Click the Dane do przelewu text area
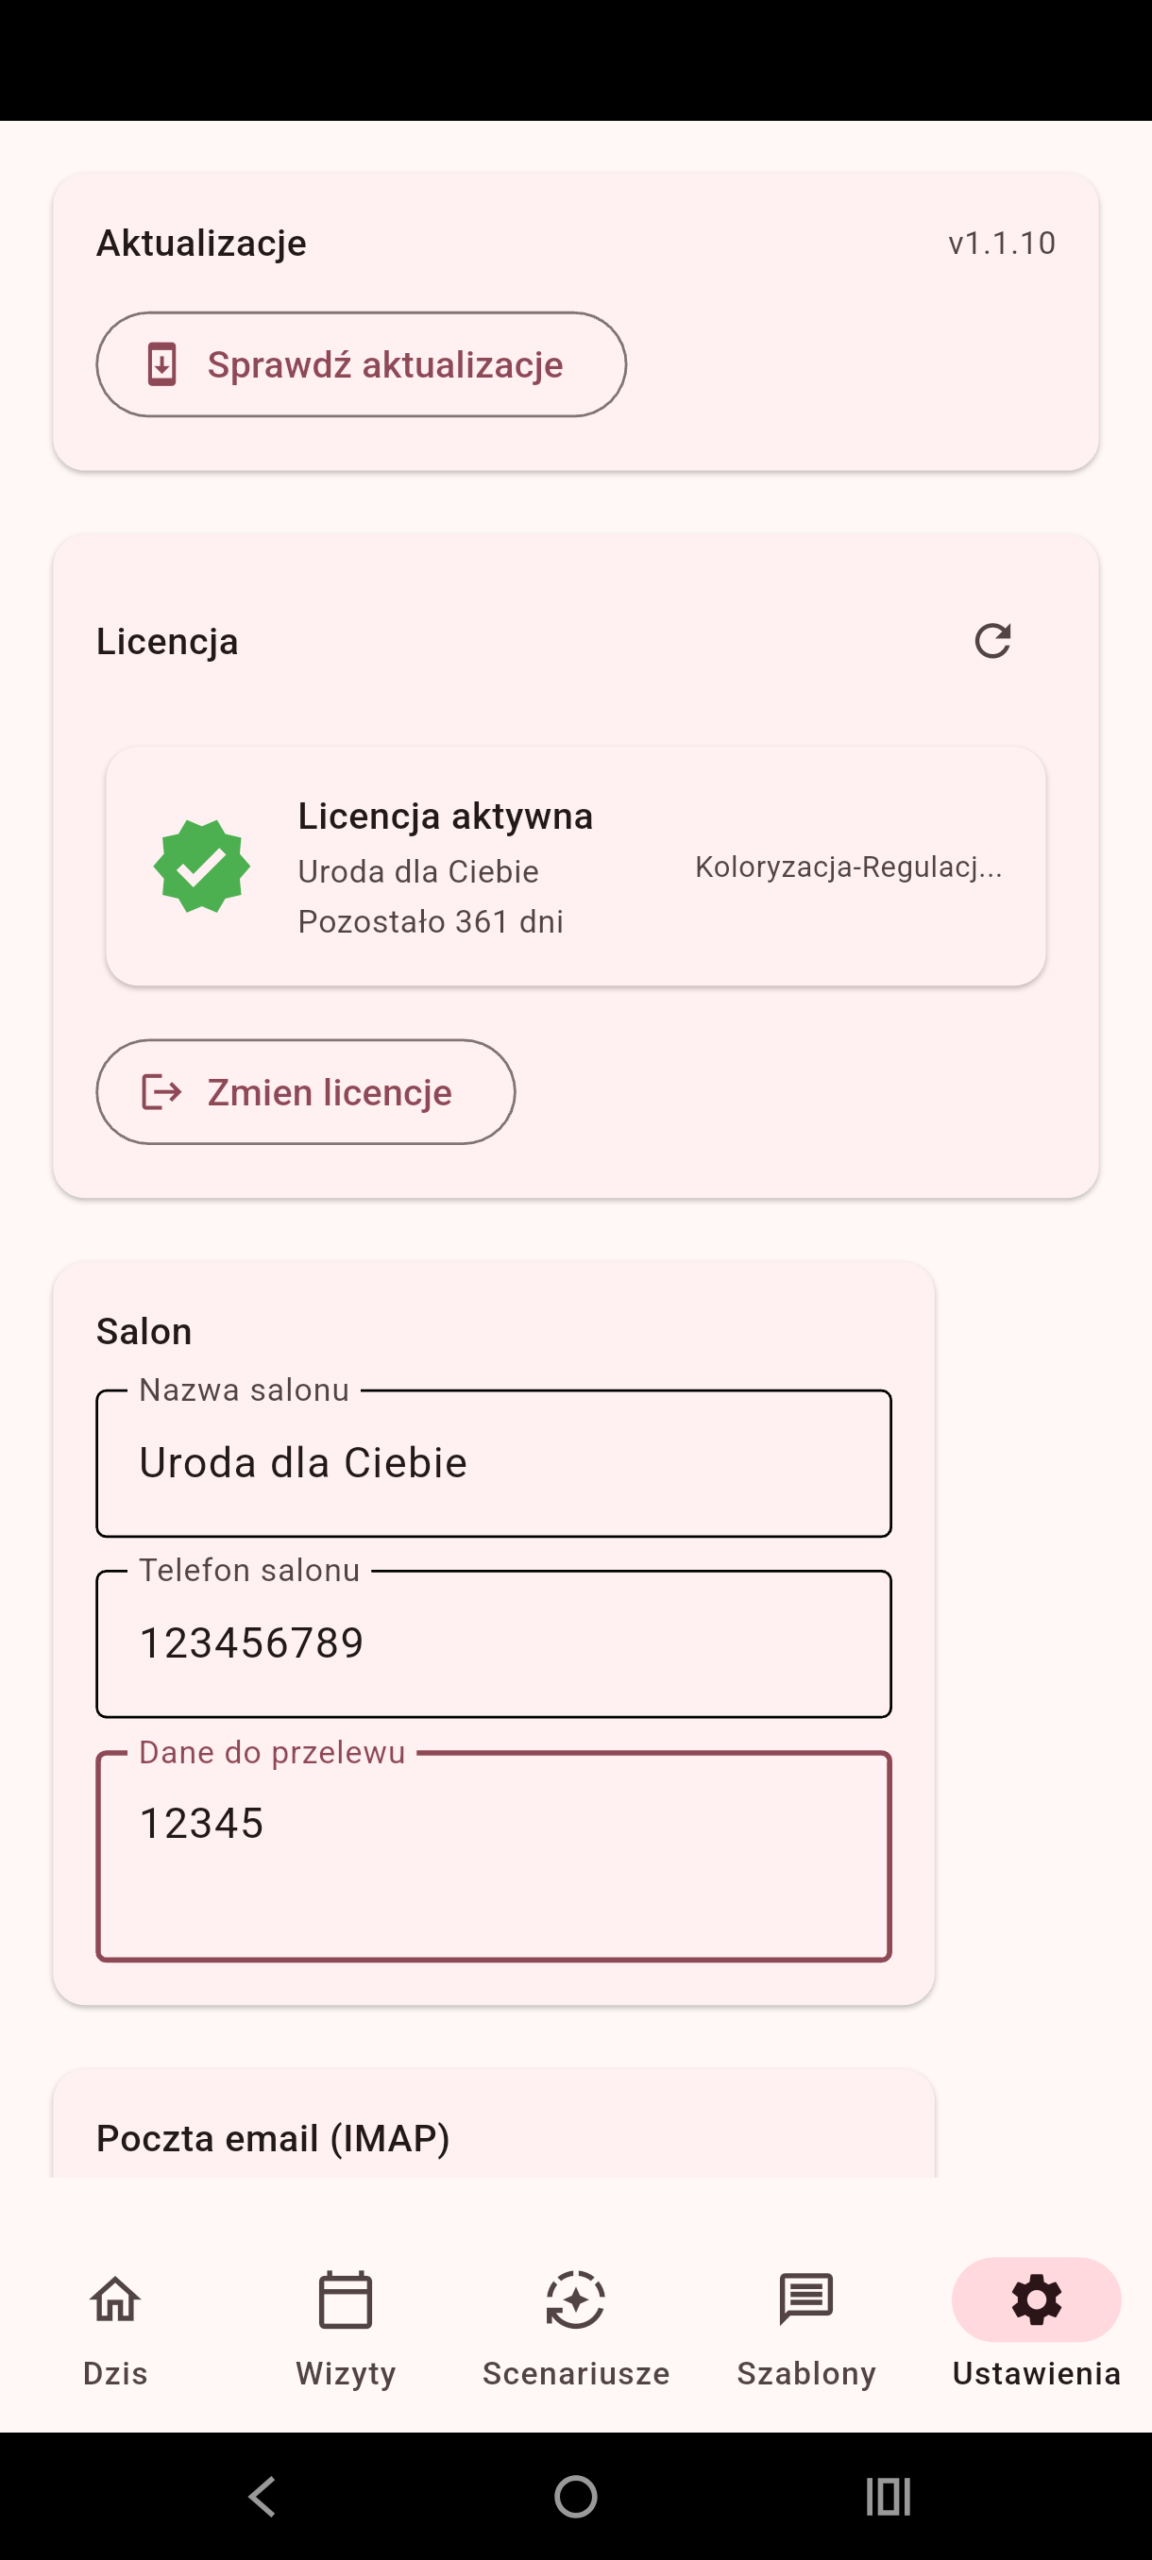1152x2560 pixels. coord(494,1856)
